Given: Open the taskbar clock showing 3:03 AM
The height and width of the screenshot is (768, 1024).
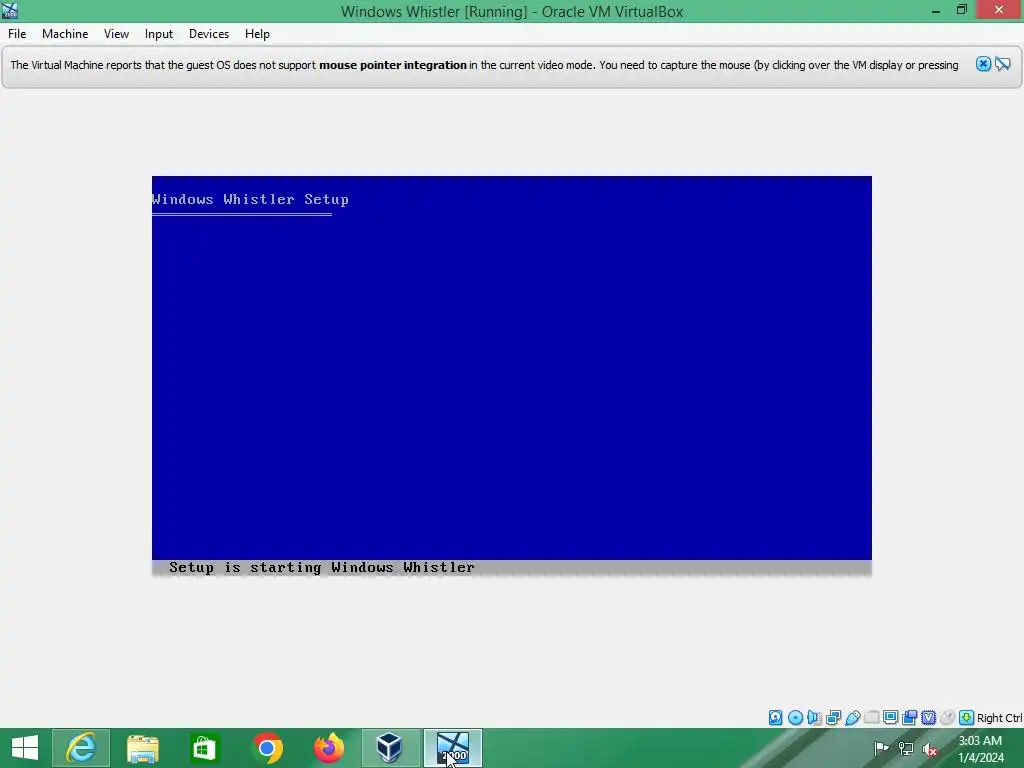Looking at the screenshot, I should click(x=980, y=749).
